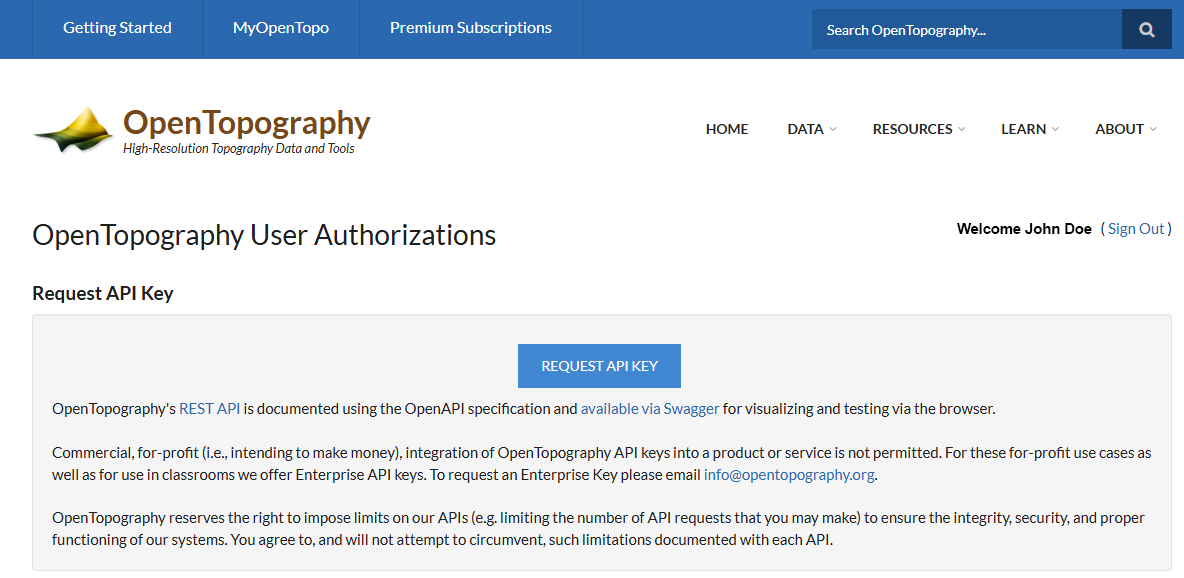Open the Getting Started tab
This screenshot has width=1184, height=578.
click(117, 29)
